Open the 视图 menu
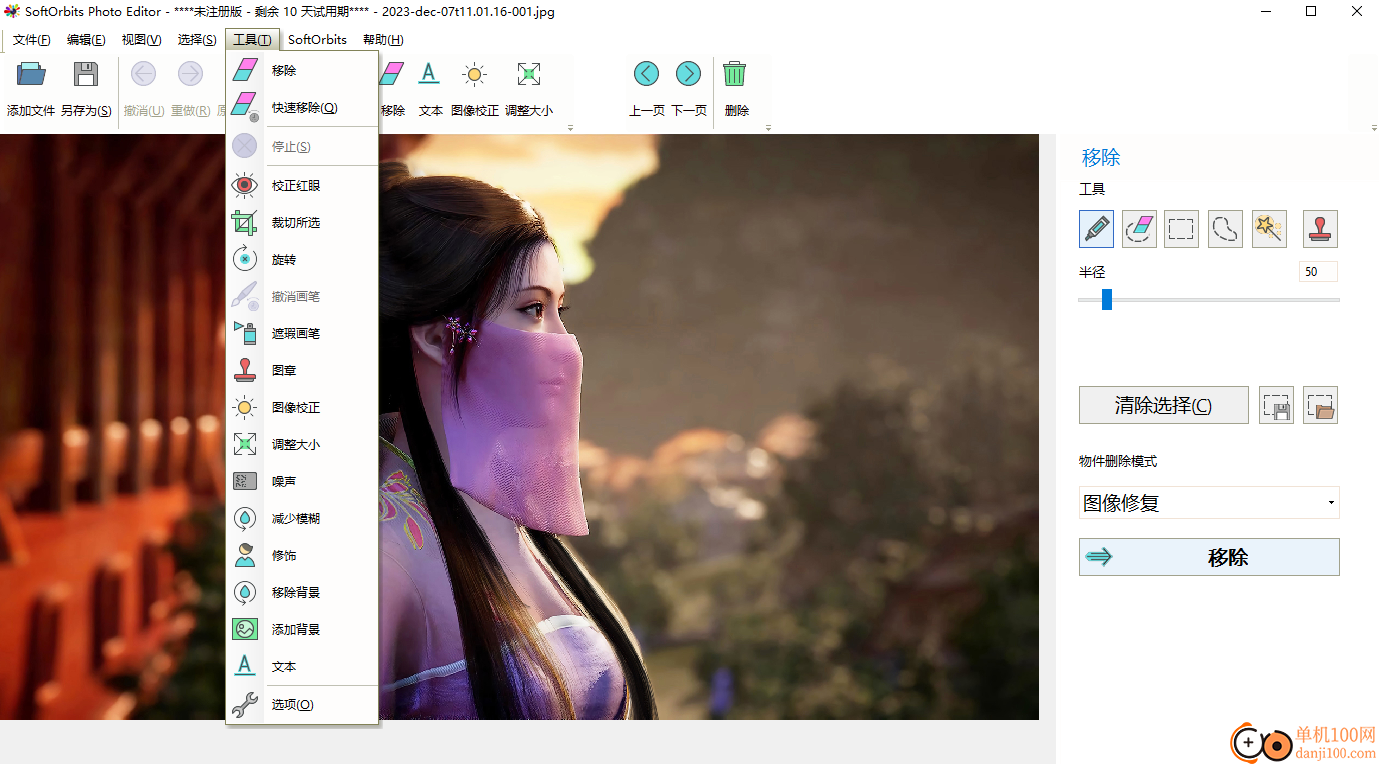Screen dimensions: 1379x764 pos(141,40)
